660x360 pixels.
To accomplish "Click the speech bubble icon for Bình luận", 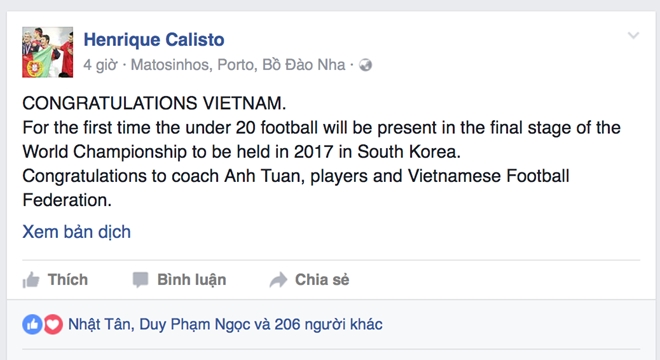I will click(140, 280).
